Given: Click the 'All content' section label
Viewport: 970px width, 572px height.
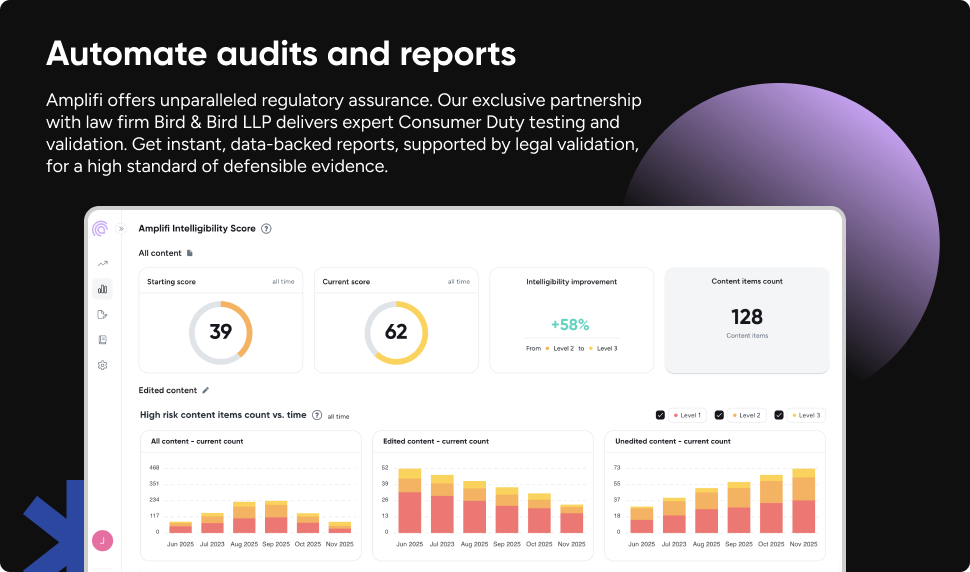Looking at the screenshot, I should tap(160, 253).
